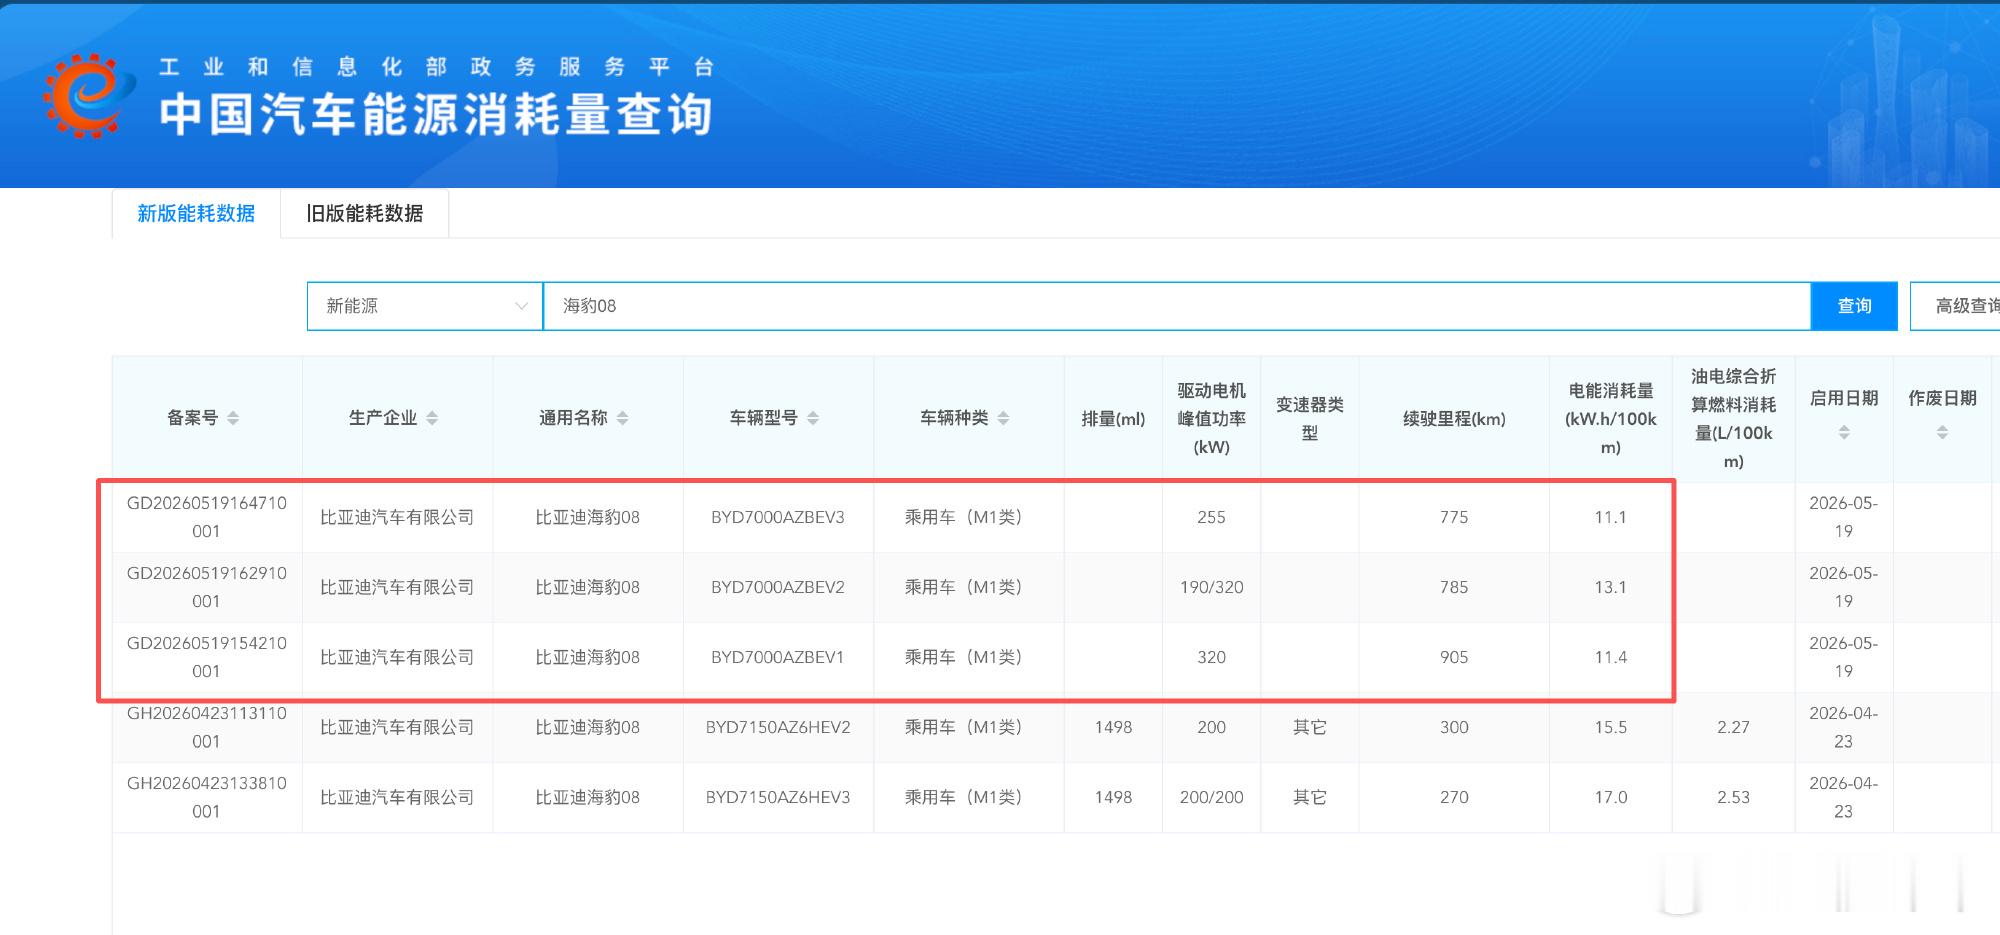The width and height of the screenshot is (2000, 935).
Task: Click motor power 200/200
Action: [x=1212, y=797]
